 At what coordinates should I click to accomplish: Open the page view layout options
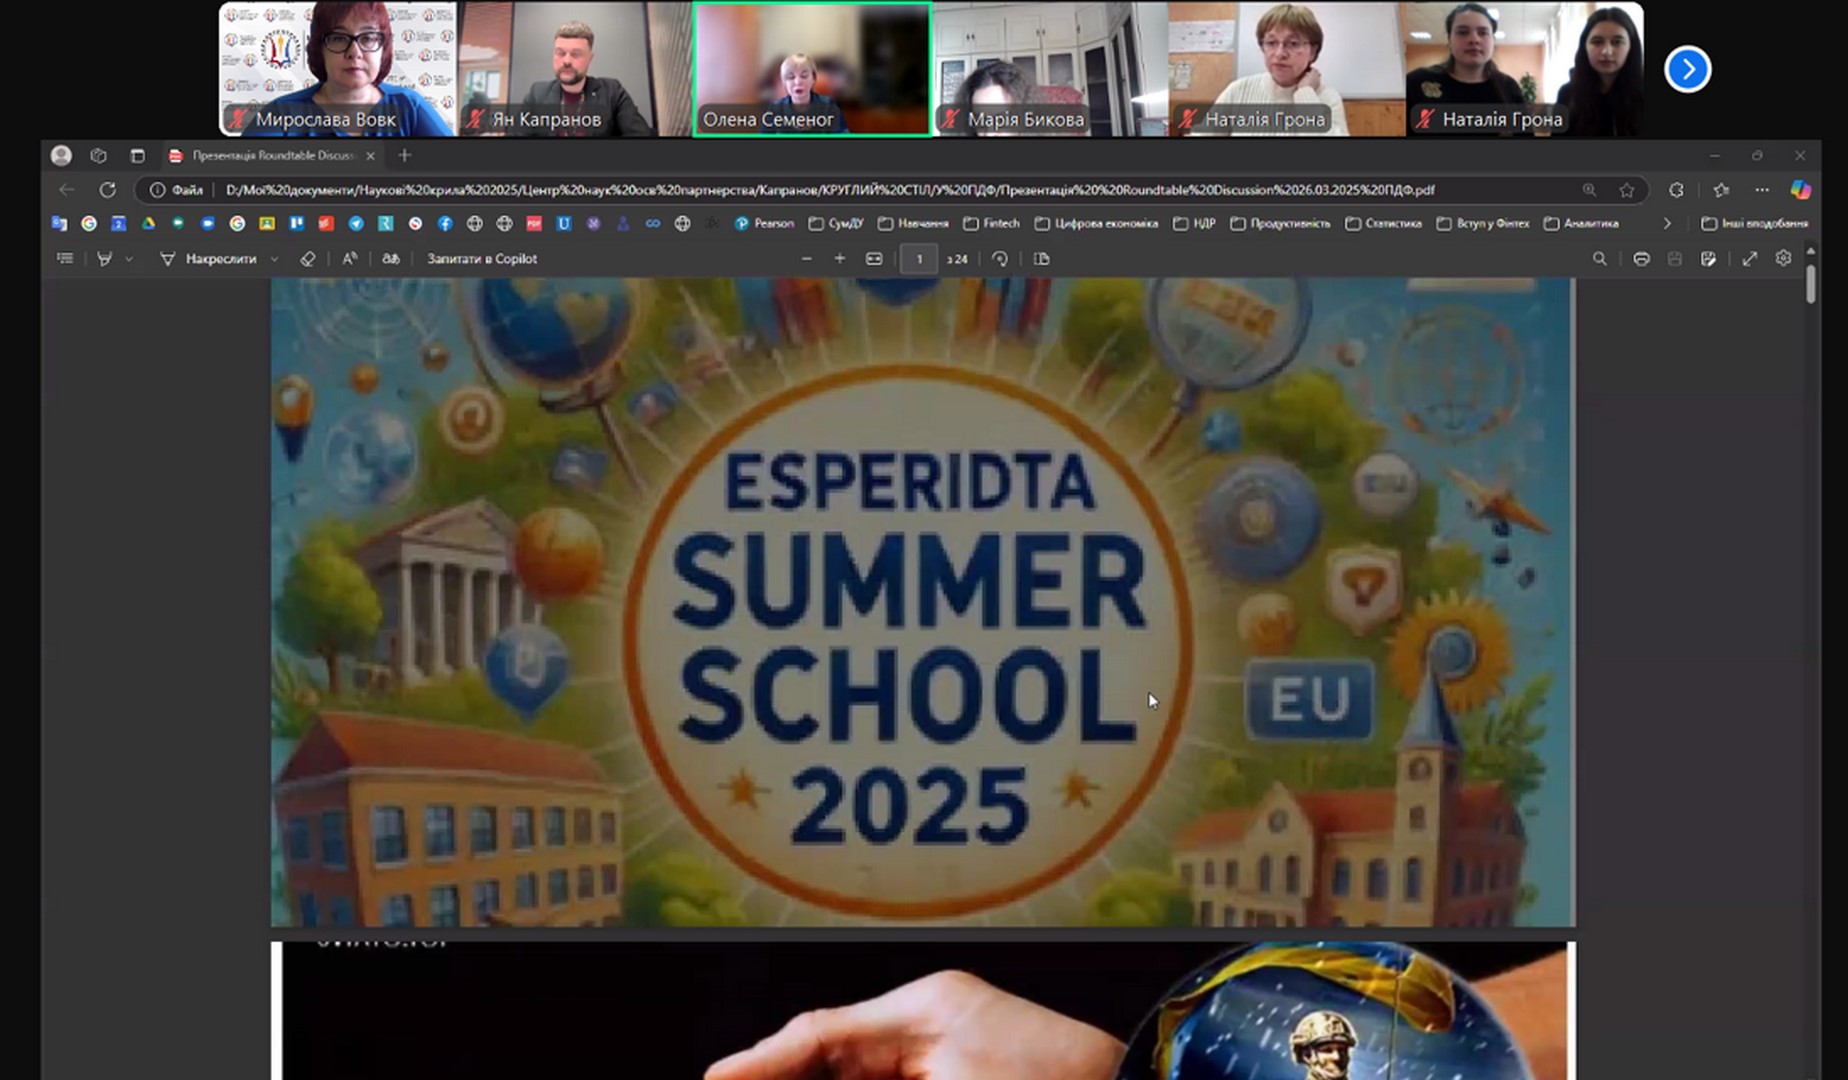1042,259
